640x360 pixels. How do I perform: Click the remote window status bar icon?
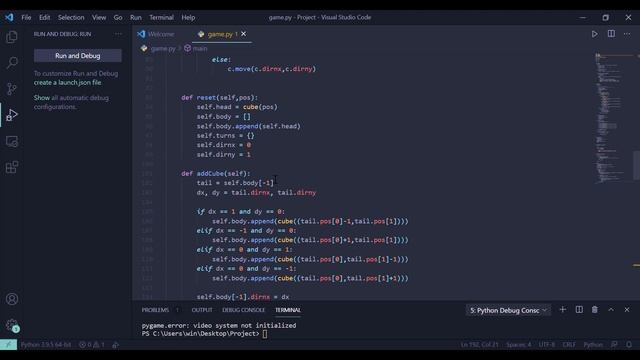pos(9,345)
